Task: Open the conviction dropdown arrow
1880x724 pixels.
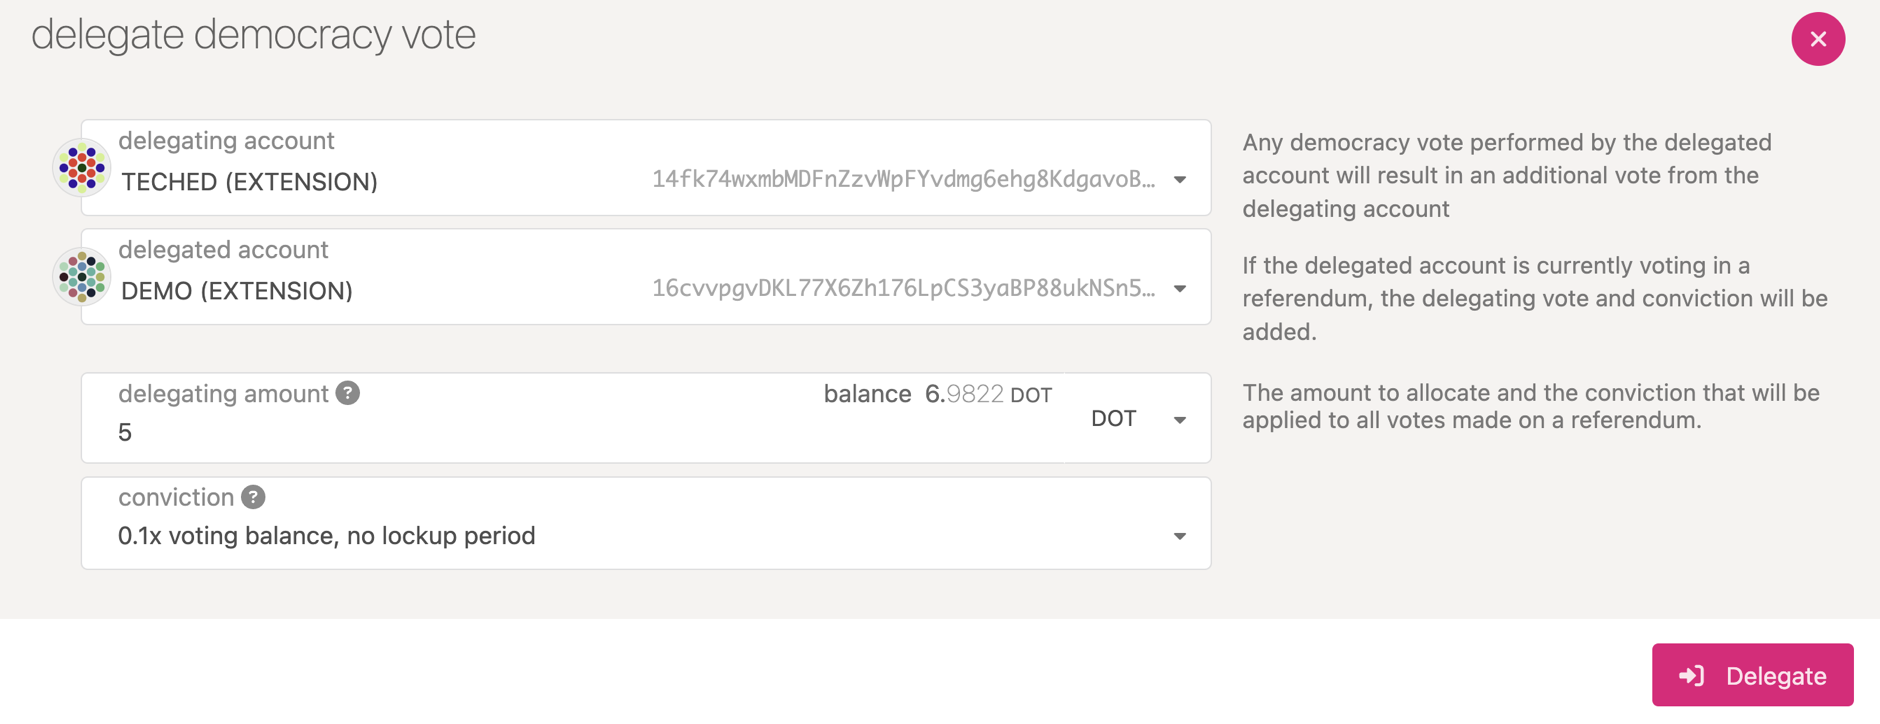Action: click(1180, 537)
